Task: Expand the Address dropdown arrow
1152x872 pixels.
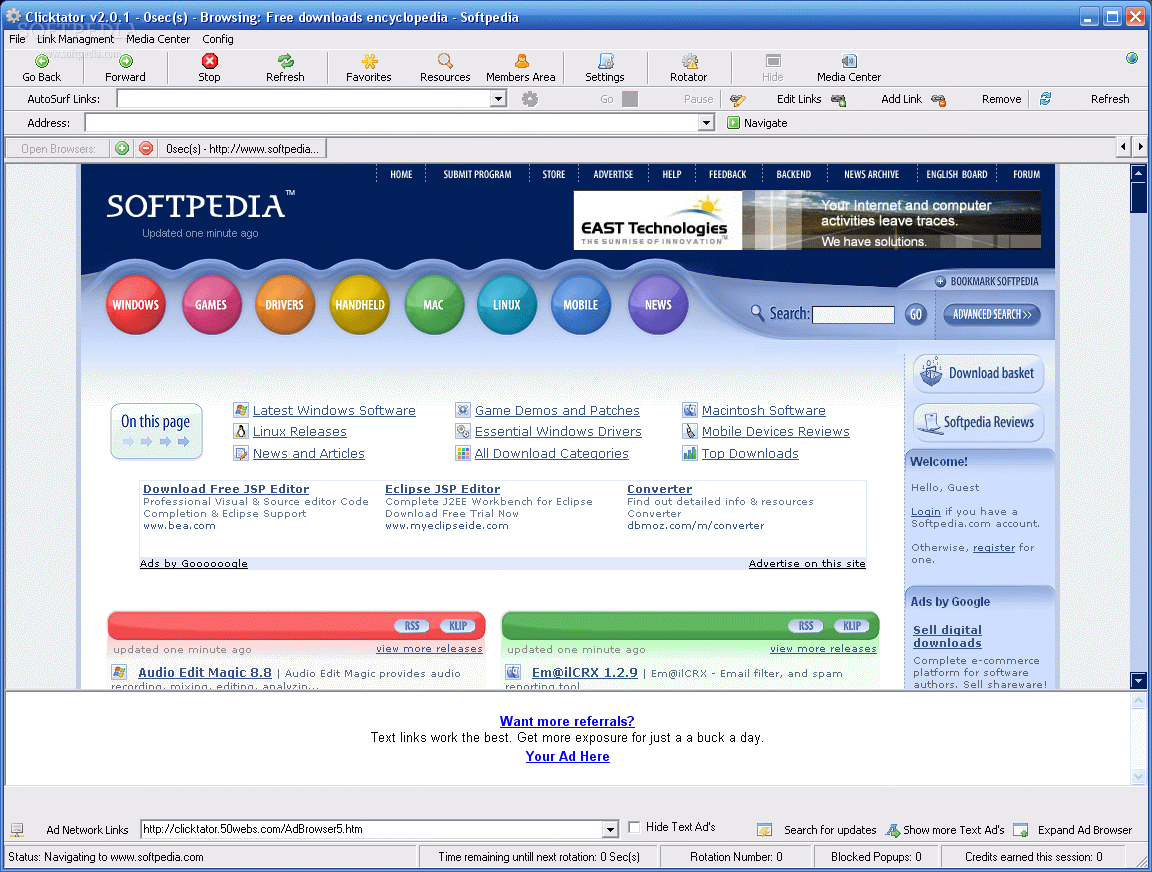Action: (706, 123)
